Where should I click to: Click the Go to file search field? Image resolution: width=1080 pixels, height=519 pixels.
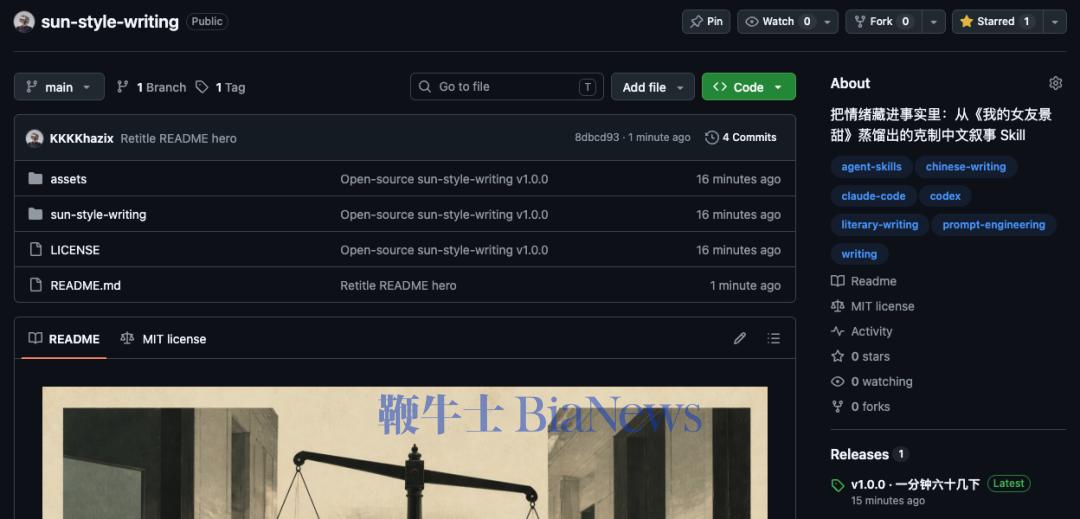(x=506, y=87)
